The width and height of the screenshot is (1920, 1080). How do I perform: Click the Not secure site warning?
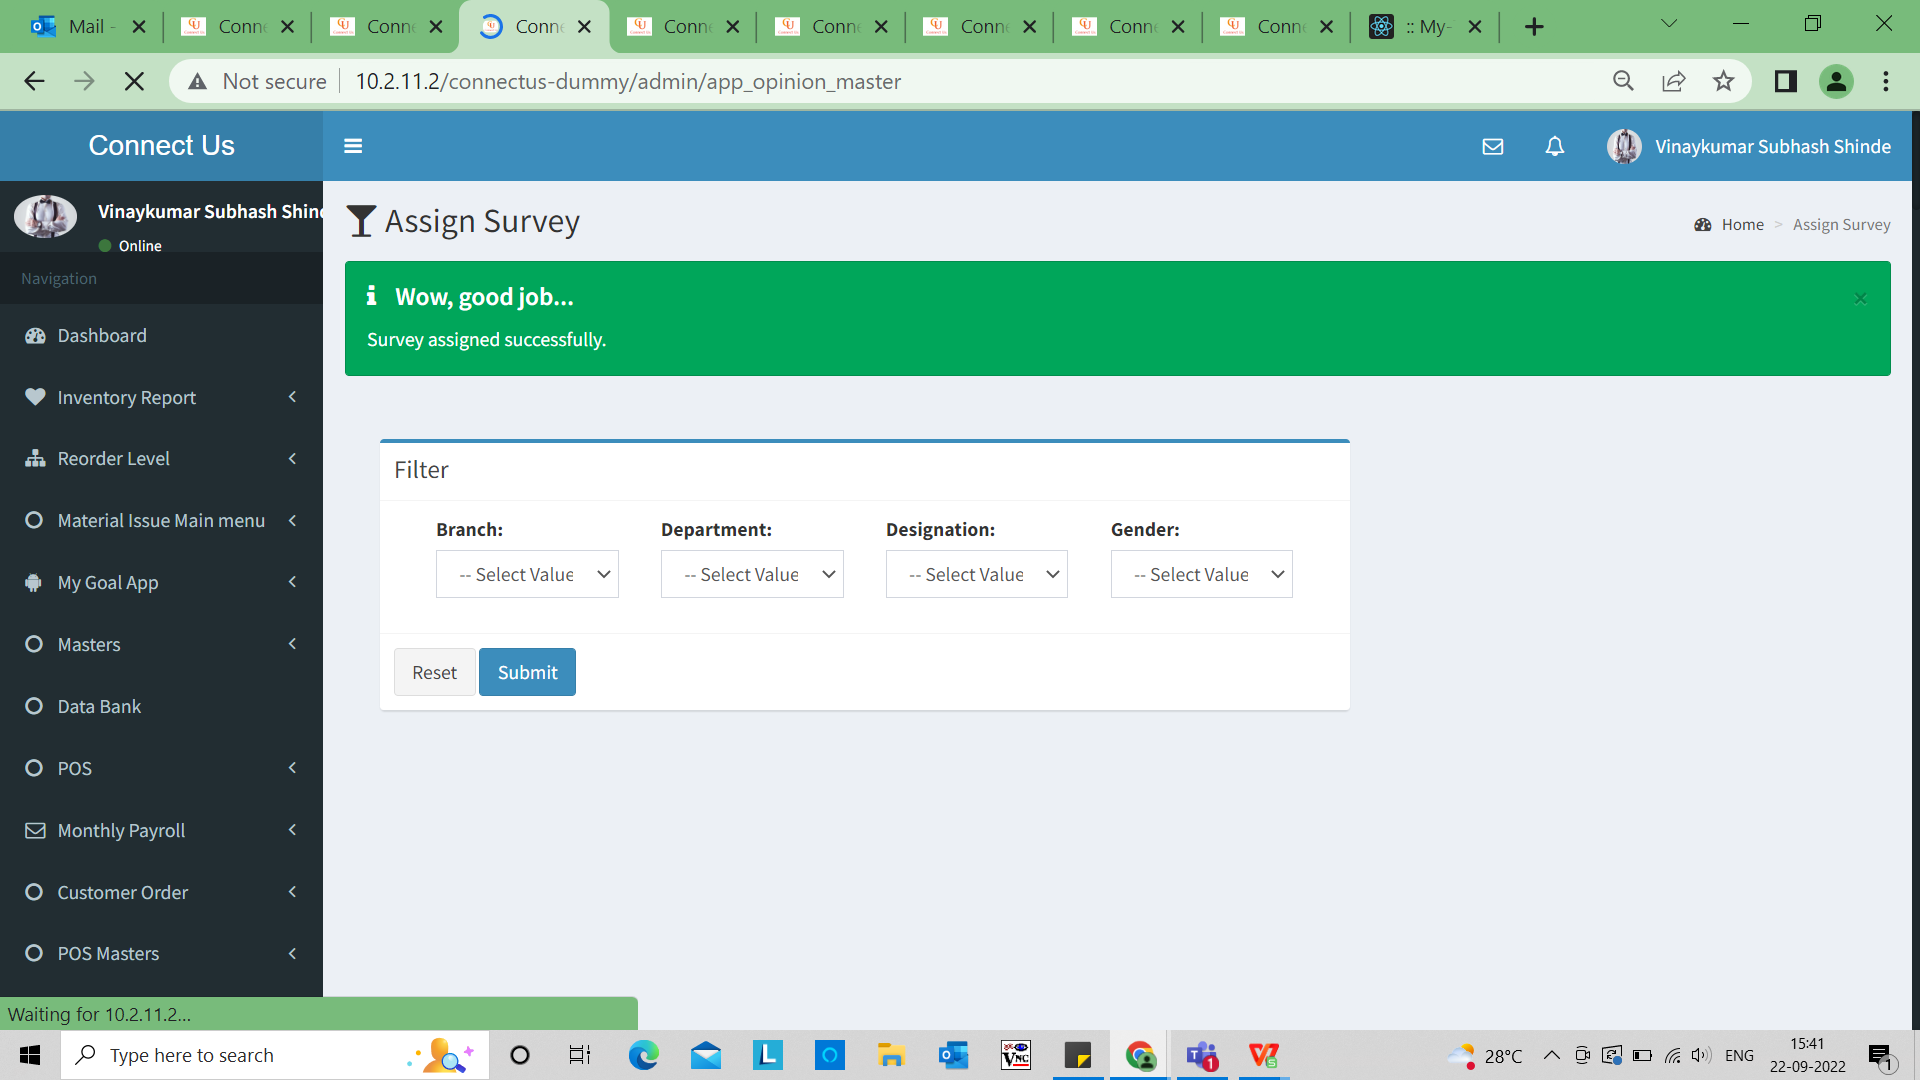tap(257, 81)
